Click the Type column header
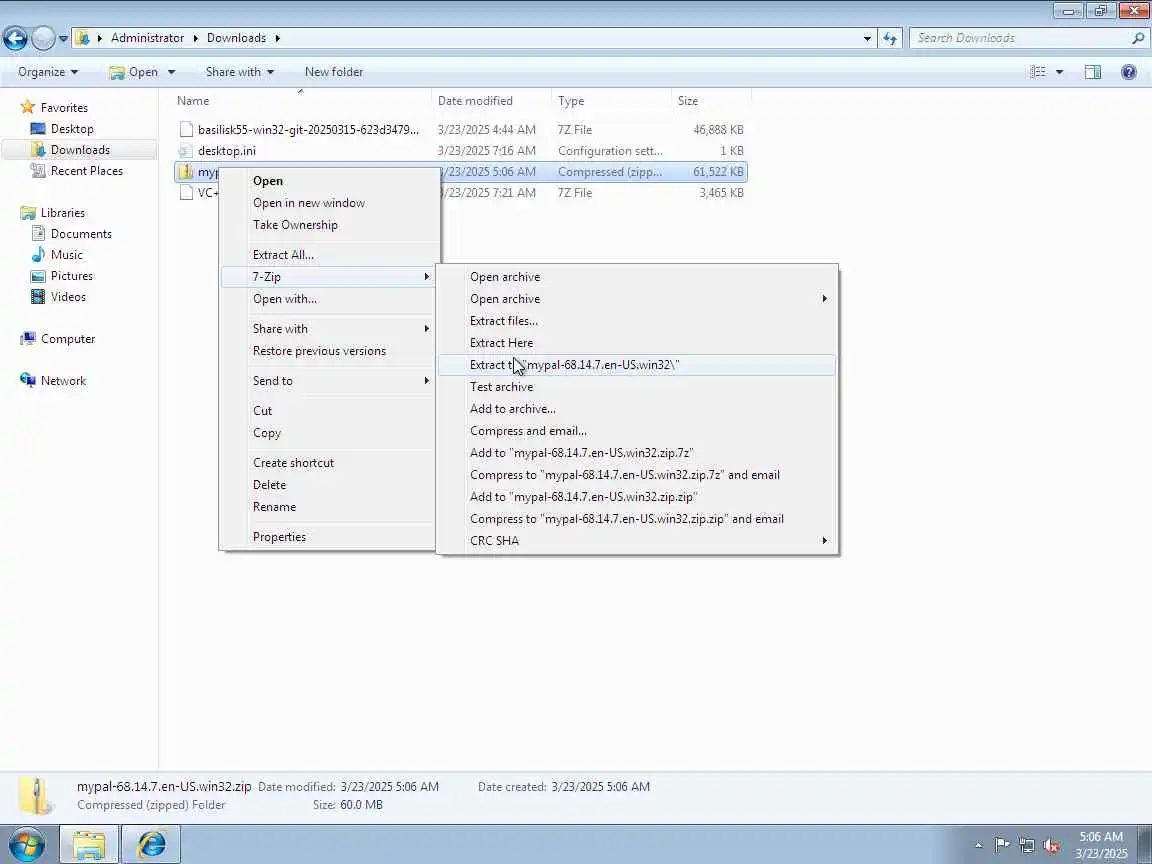1152x864 pixels. (x=611, y=101)
